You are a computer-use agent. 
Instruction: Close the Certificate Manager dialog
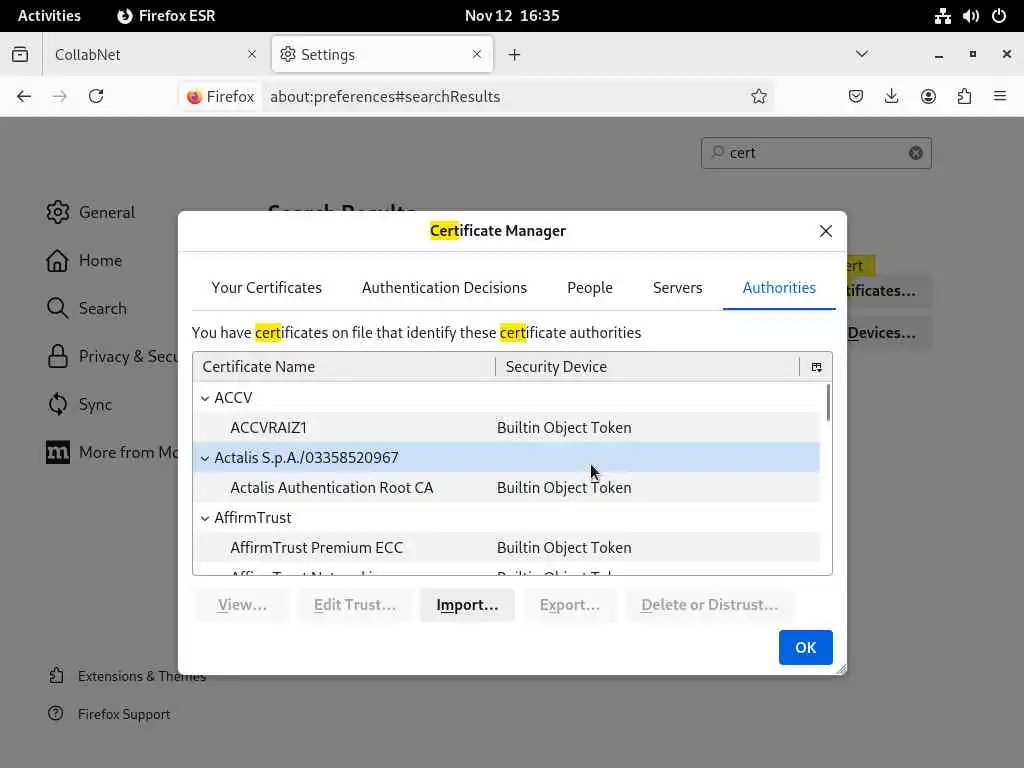click(825, 231)
